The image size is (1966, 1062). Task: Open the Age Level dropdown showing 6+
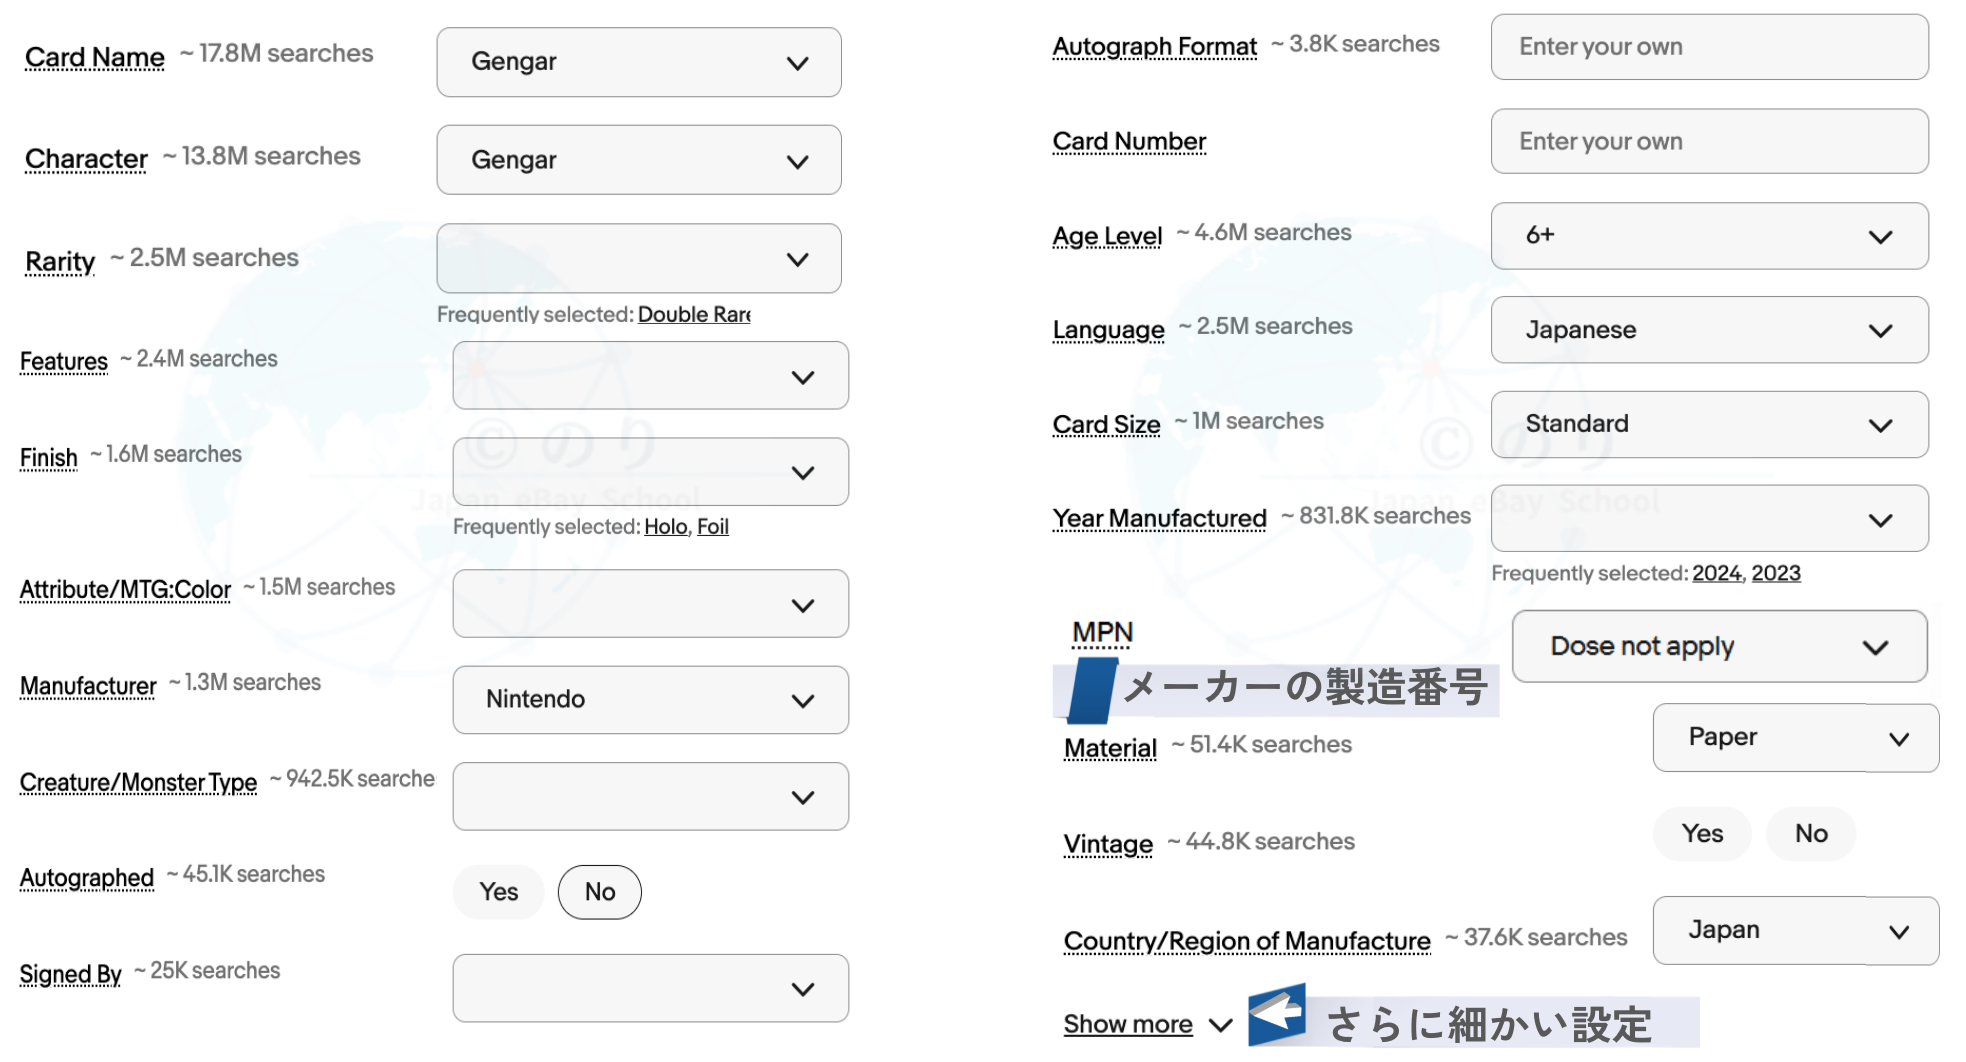click(x=1708, y=236)
